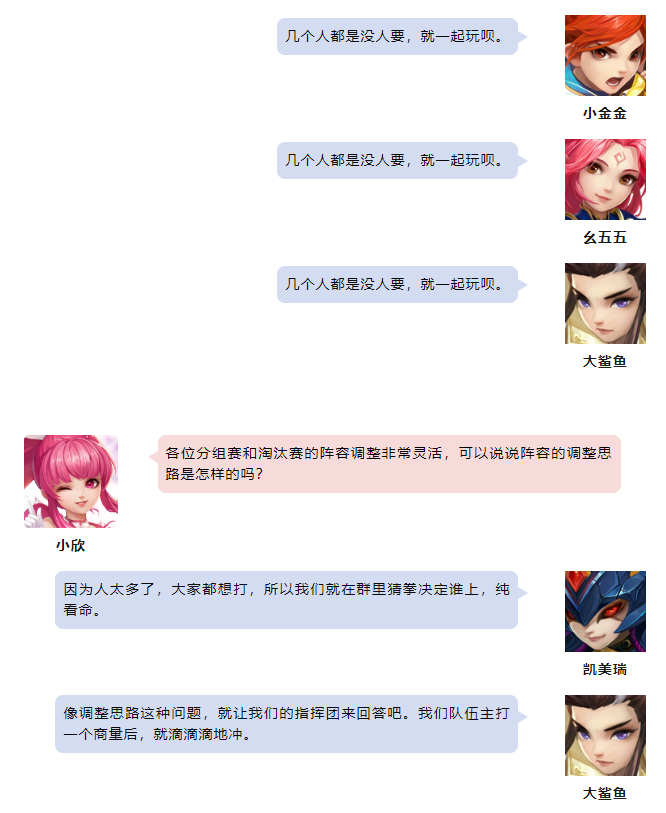The image size is (666, 813).
Task: Click the bottom 大鲨鱼 avatar
Action: [x=605, y=735]
